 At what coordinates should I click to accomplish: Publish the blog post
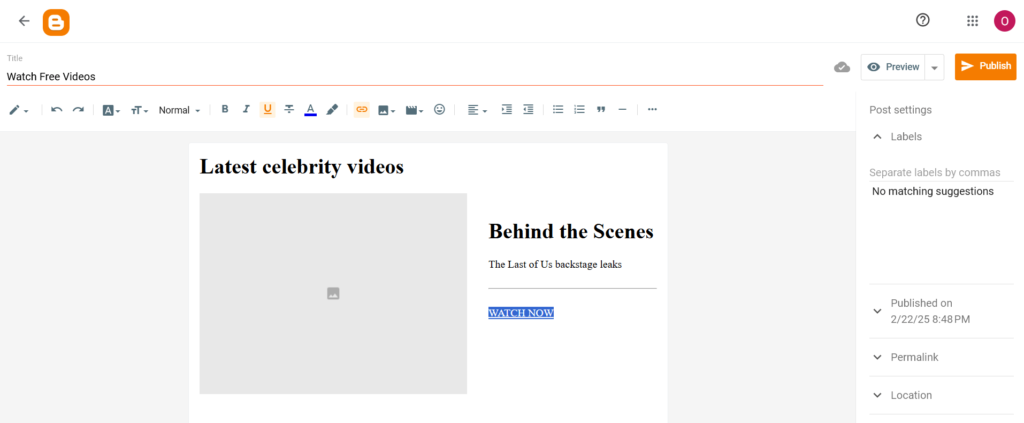(x=985, y=66)
